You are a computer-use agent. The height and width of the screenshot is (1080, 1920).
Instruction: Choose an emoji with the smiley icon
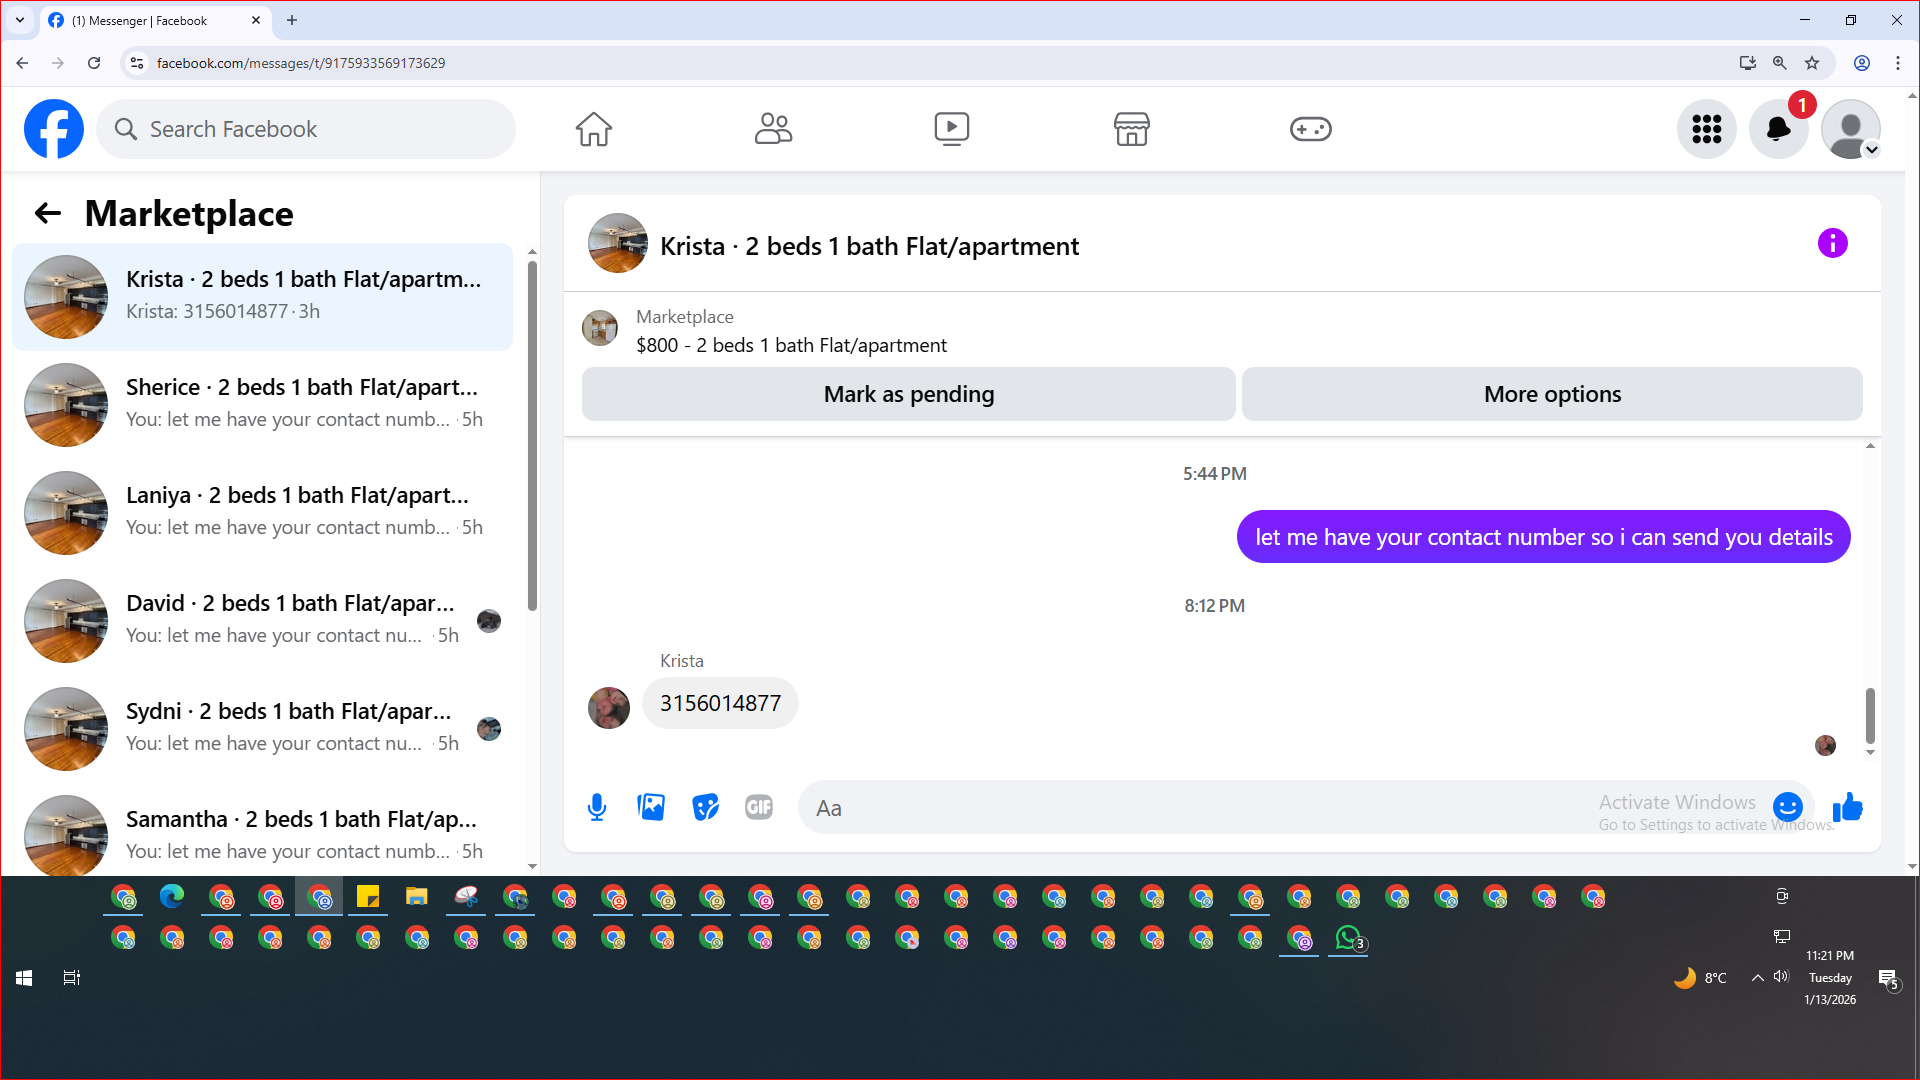click(1787, 807)
